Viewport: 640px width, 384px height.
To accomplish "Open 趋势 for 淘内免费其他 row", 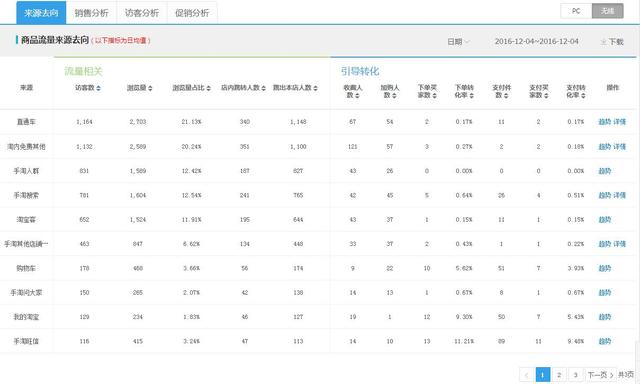I will coord(604,146).
